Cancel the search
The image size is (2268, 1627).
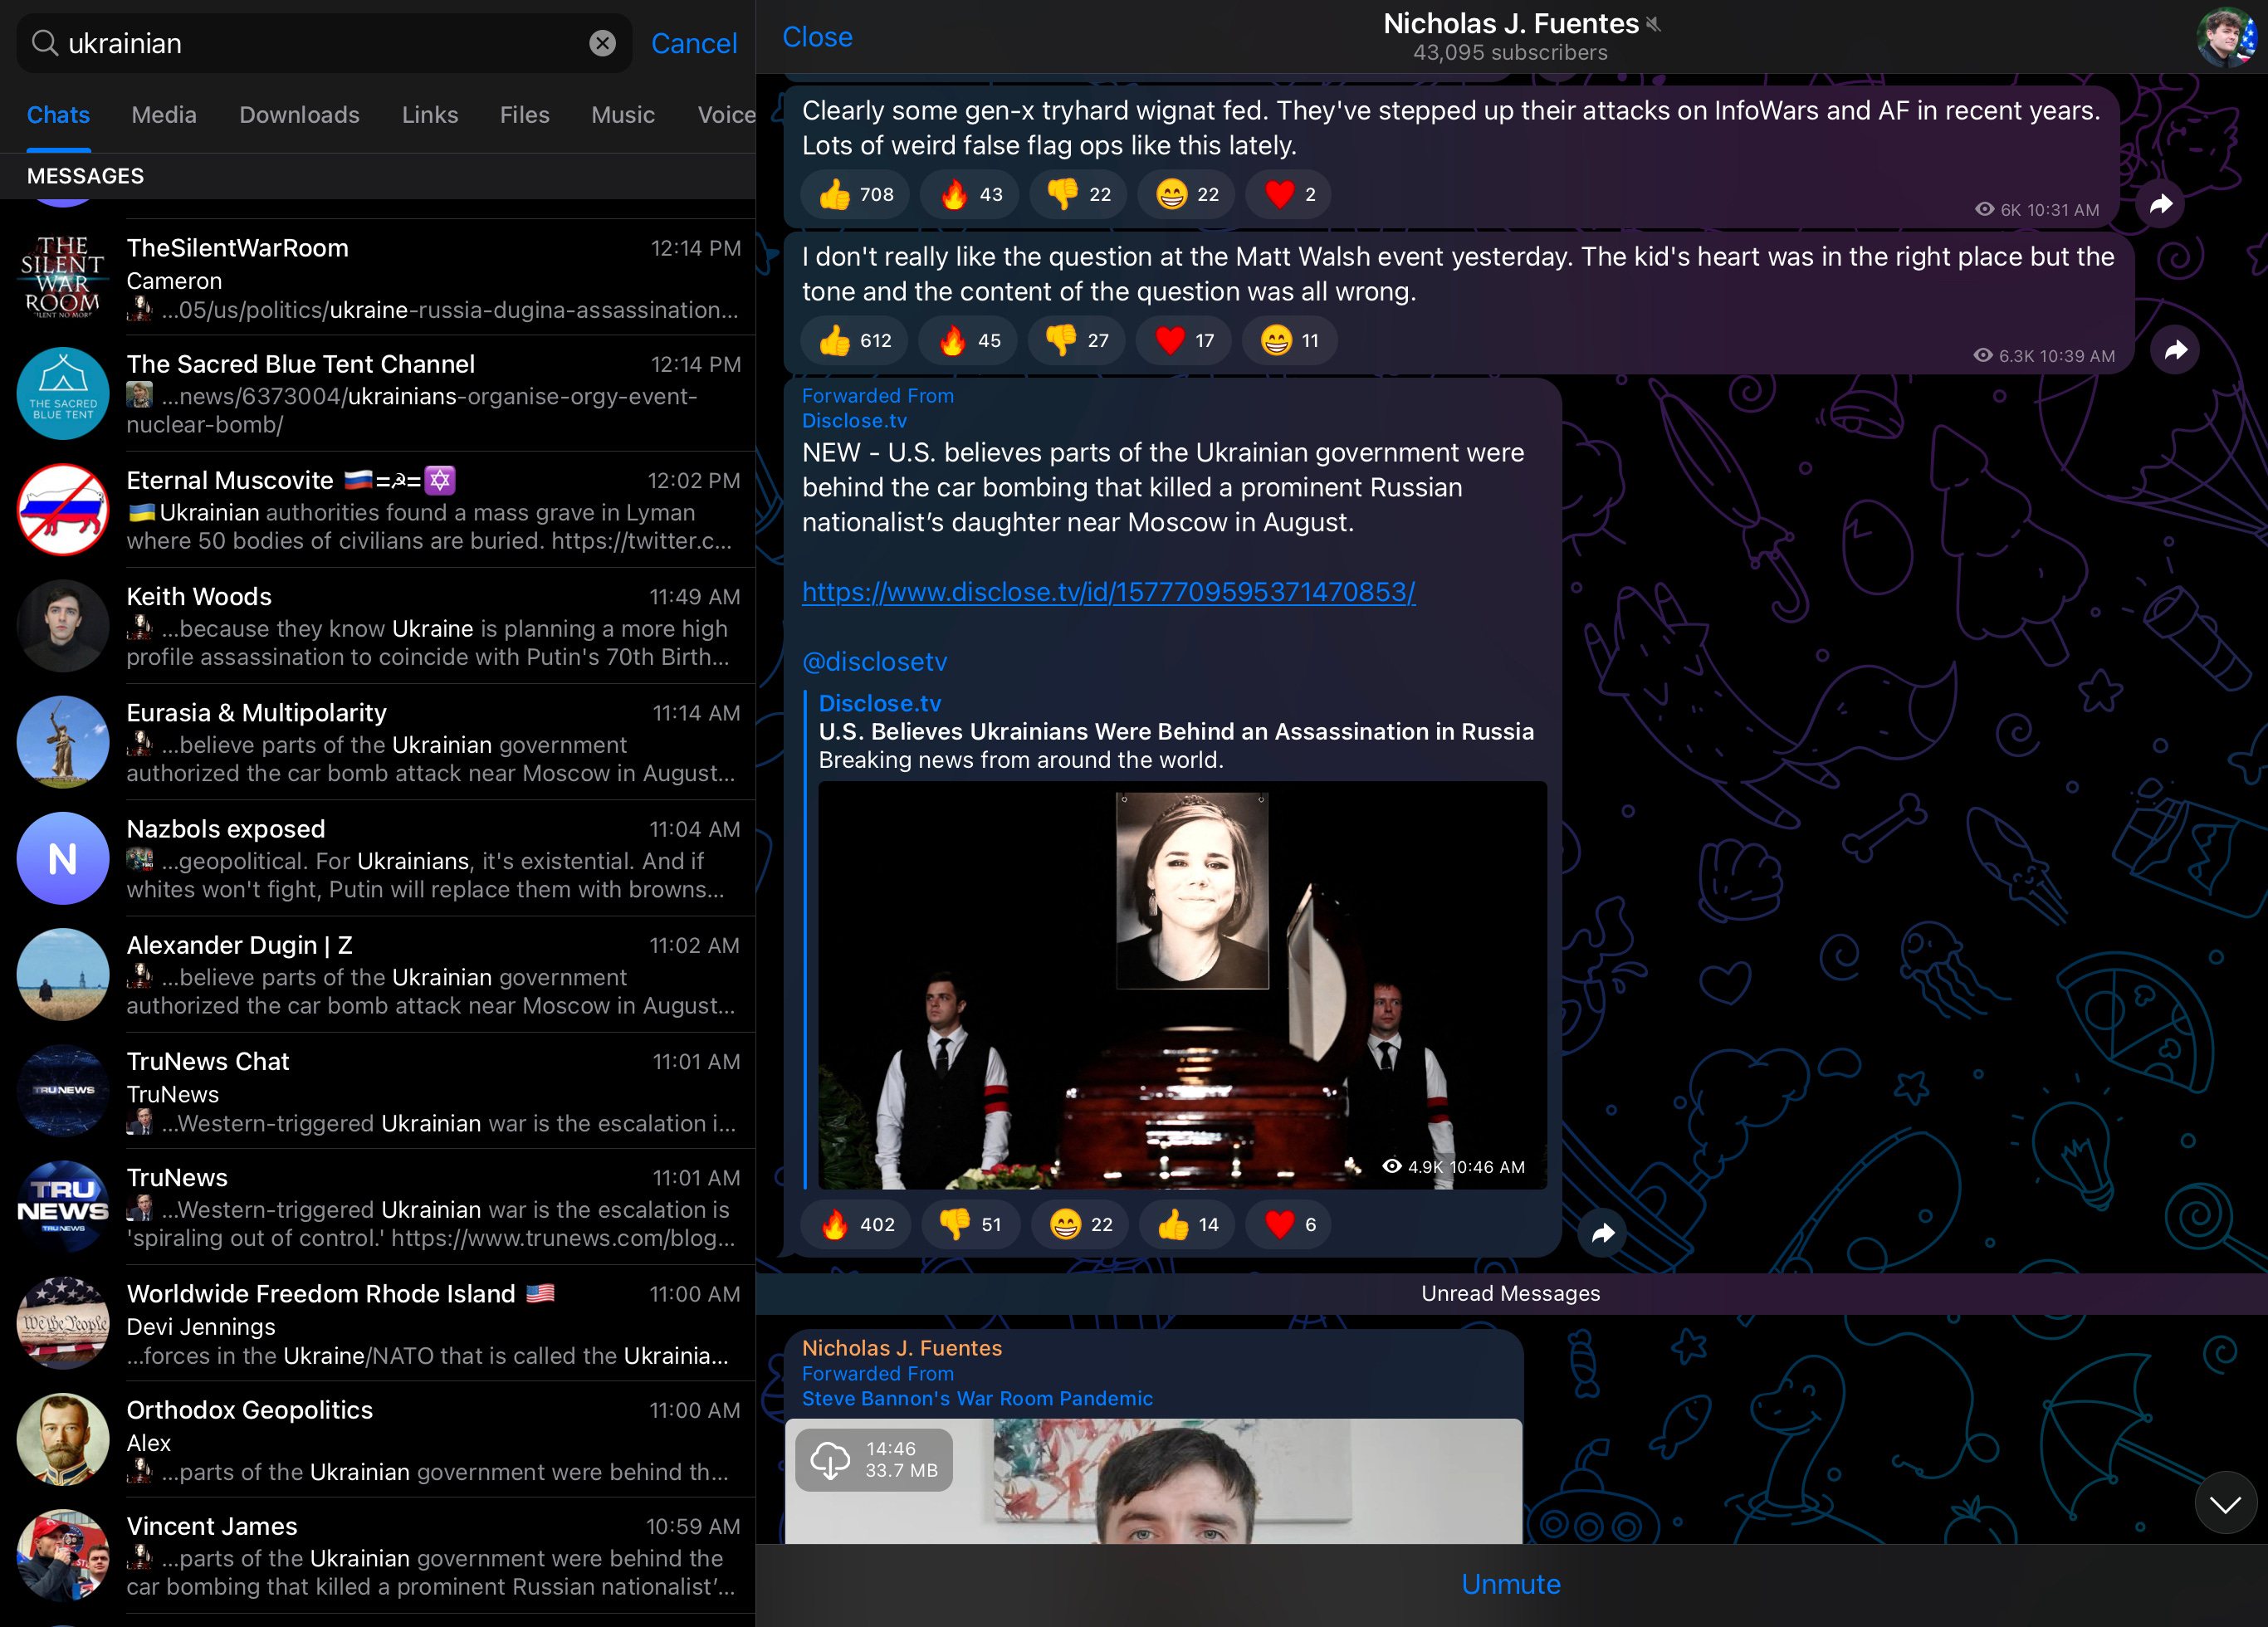point(694,43)
